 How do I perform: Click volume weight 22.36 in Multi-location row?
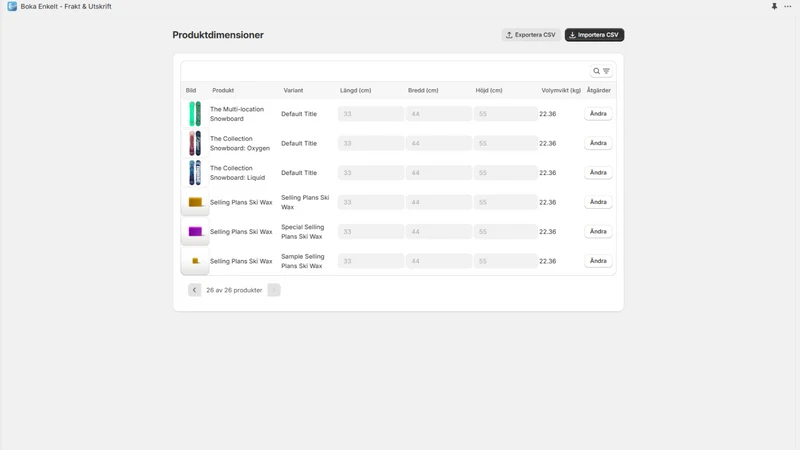pyautogui.click(x=547, y=114)
